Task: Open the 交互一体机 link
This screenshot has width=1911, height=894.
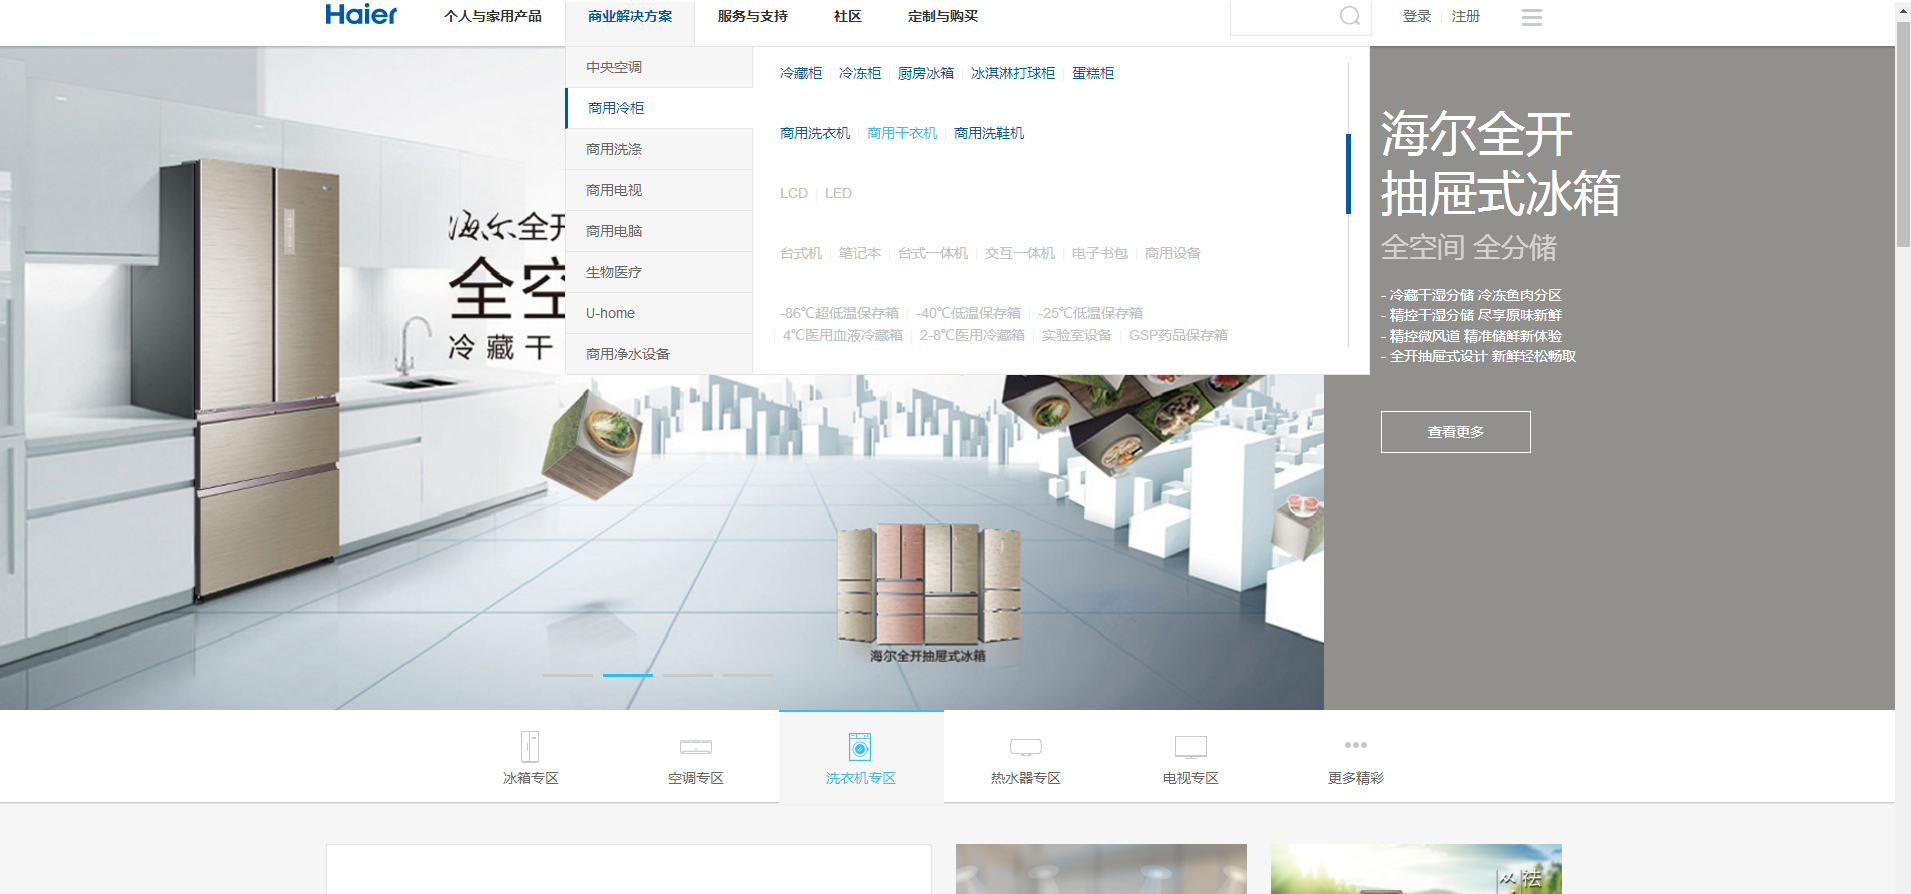Action: click(1020, 253)
